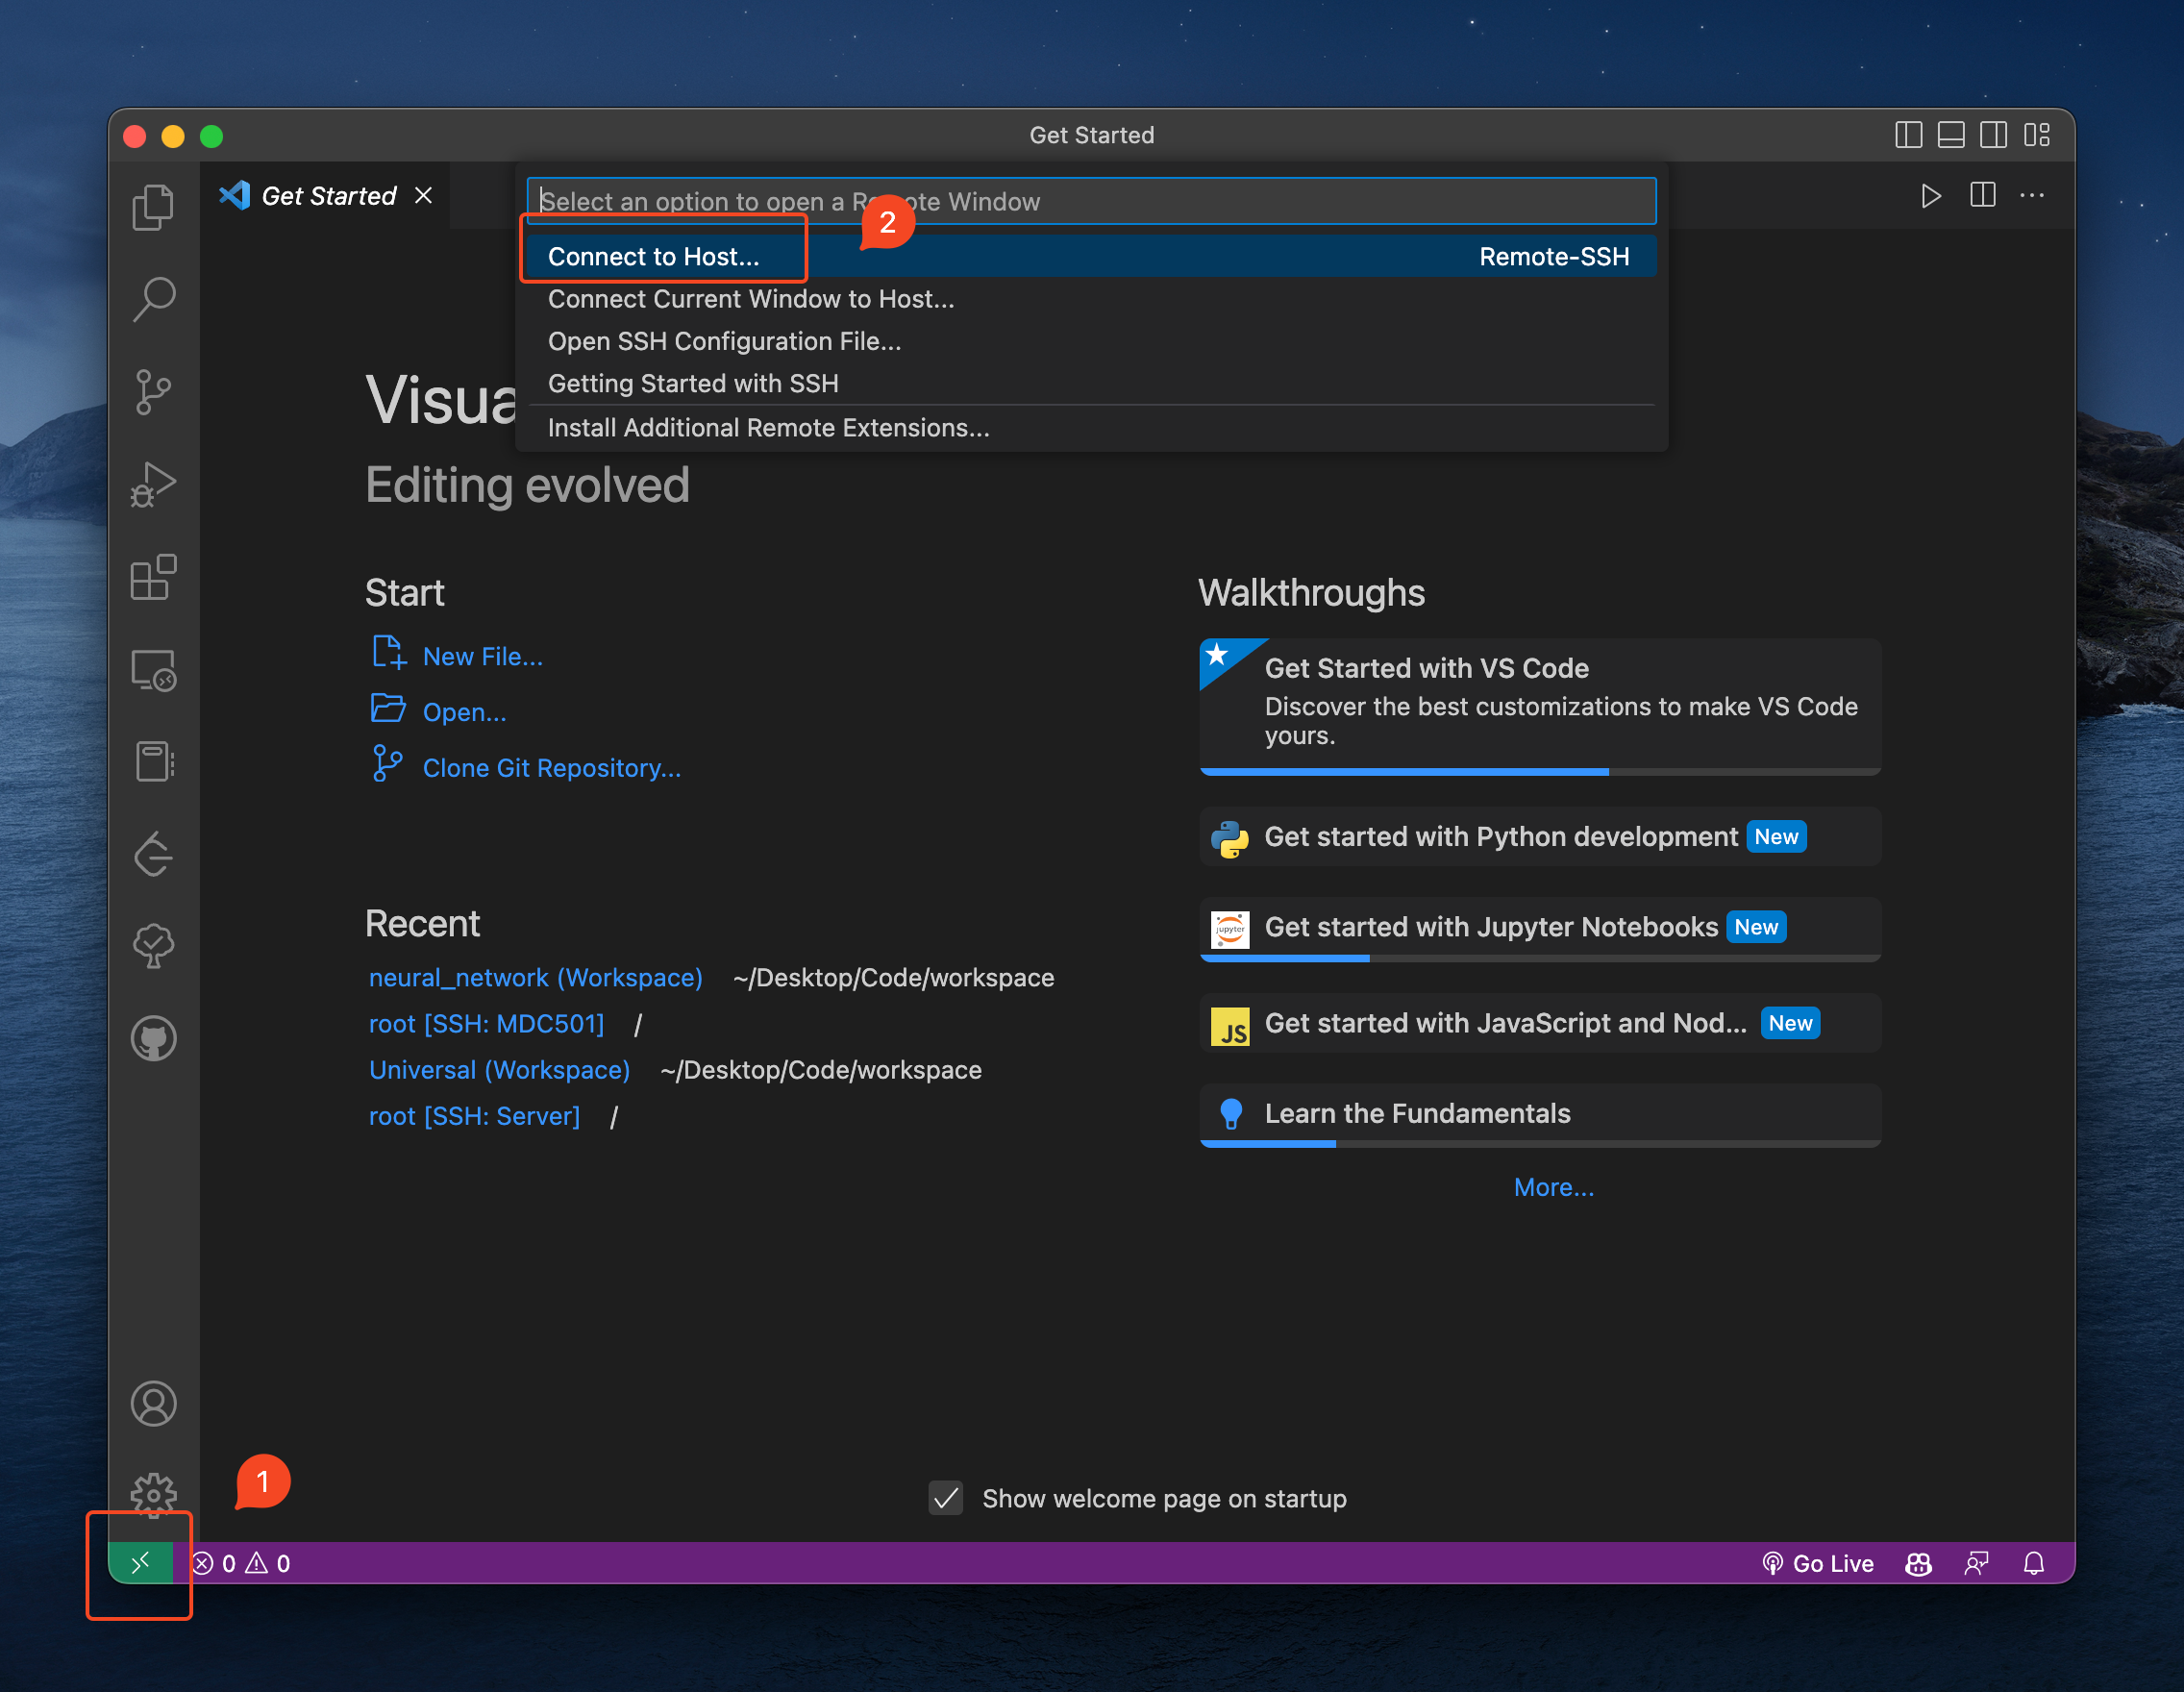Open the tree-shaped activity bar icon
Screen dimensions: 2184x1692
153,946
